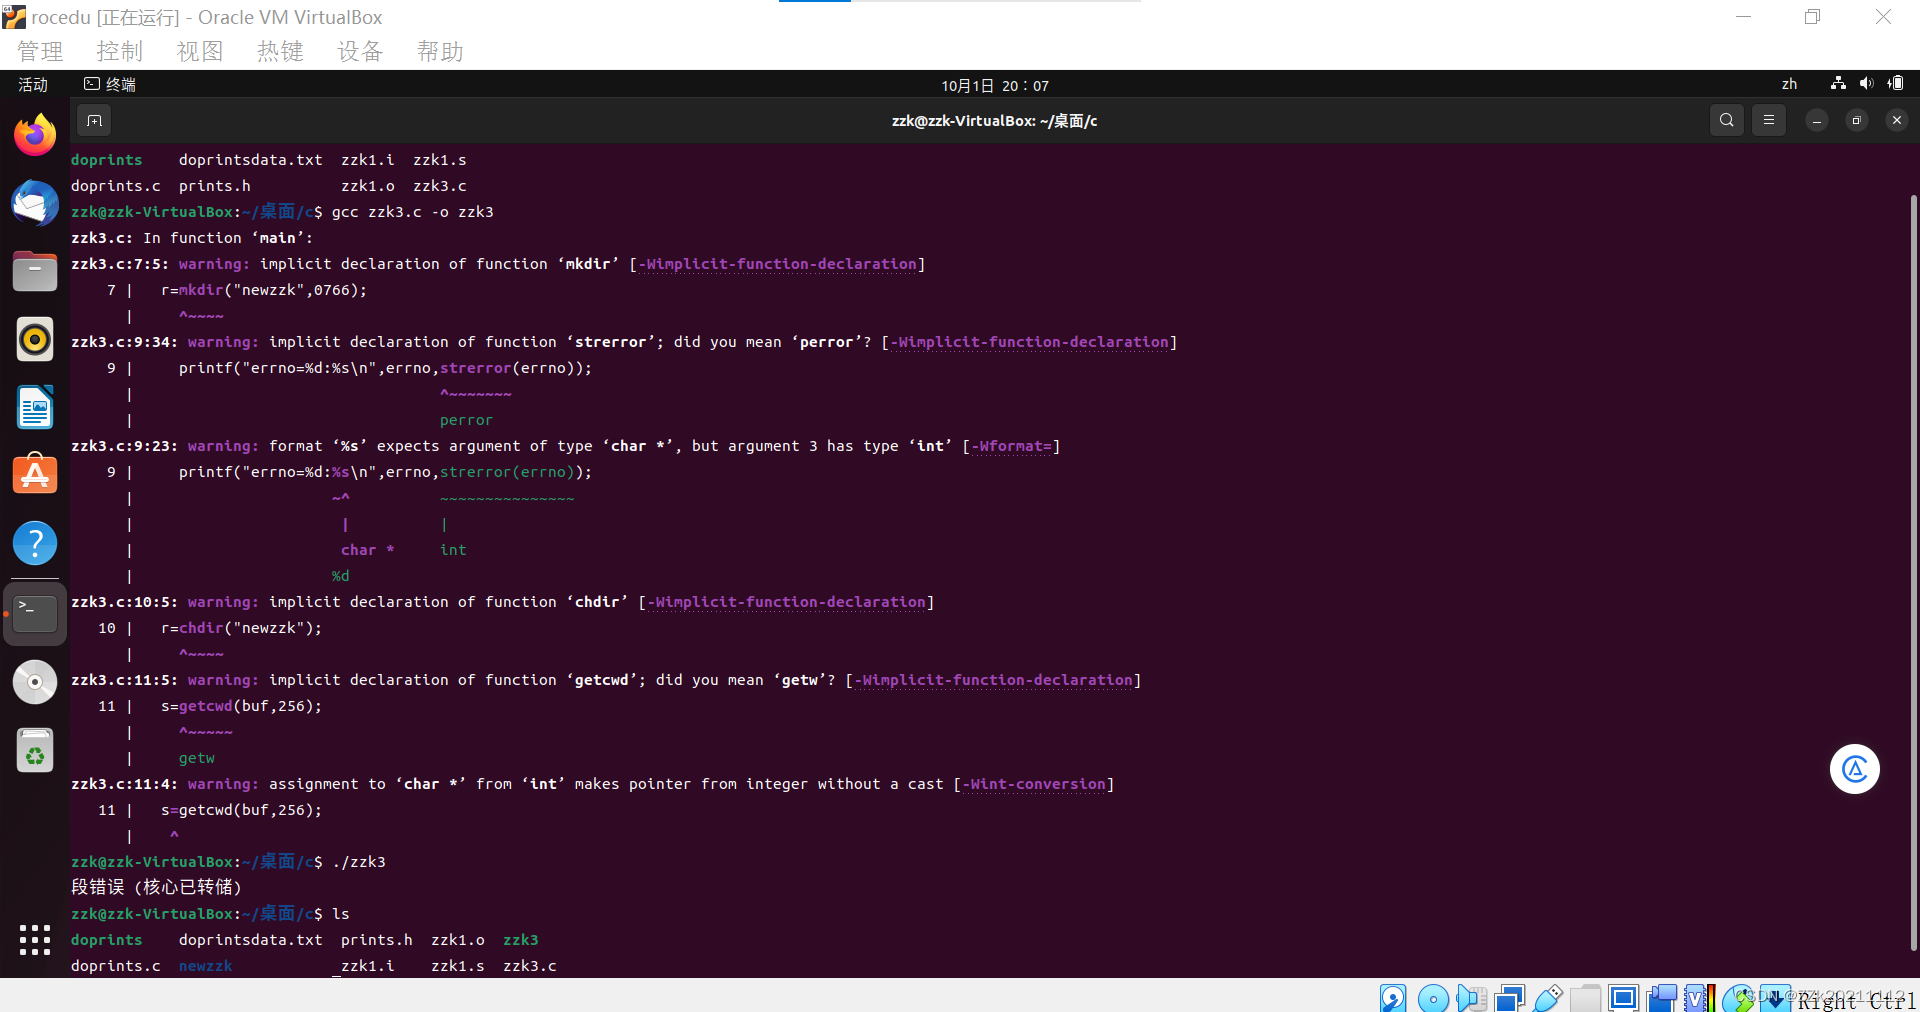Select the Terminal icon in the dock

[x=35, y=613]
